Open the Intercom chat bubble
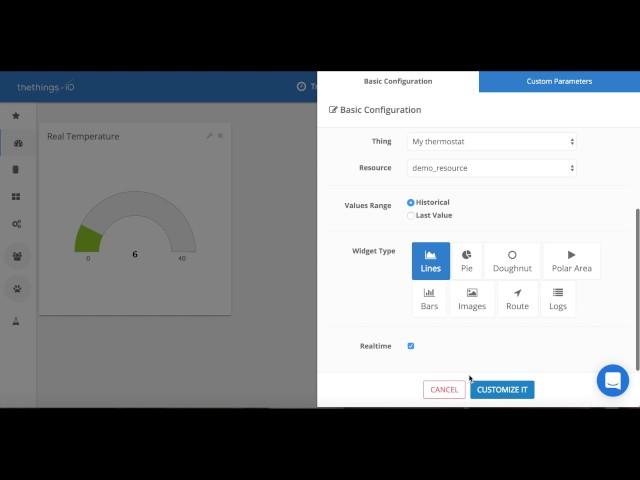Screen dimensions: 640x480 [612, 380]
